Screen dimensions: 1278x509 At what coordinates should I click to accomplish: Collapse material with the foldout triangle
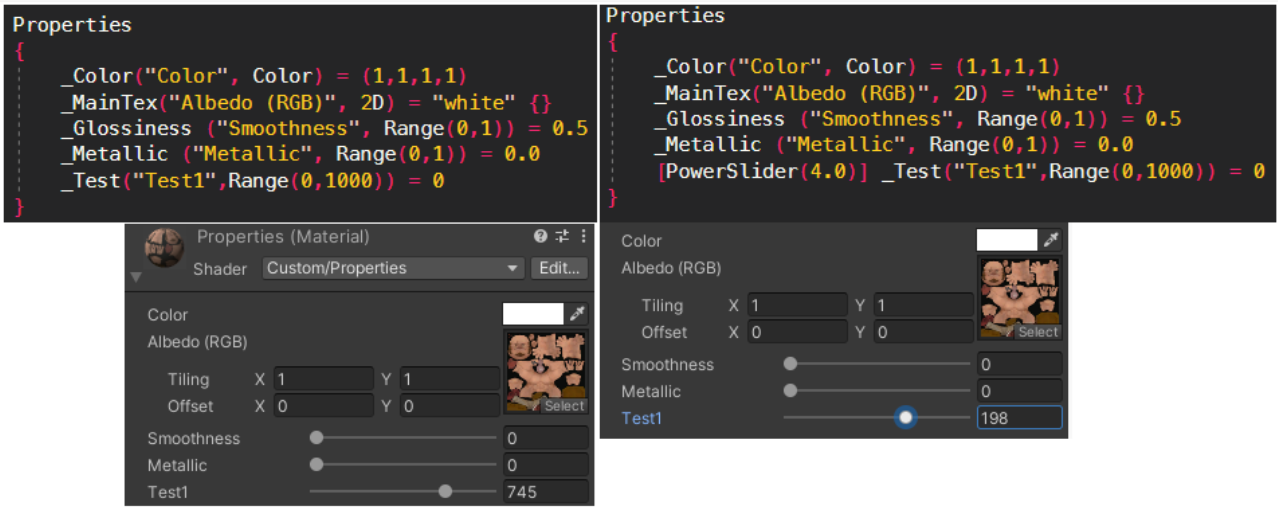point(136,277)
